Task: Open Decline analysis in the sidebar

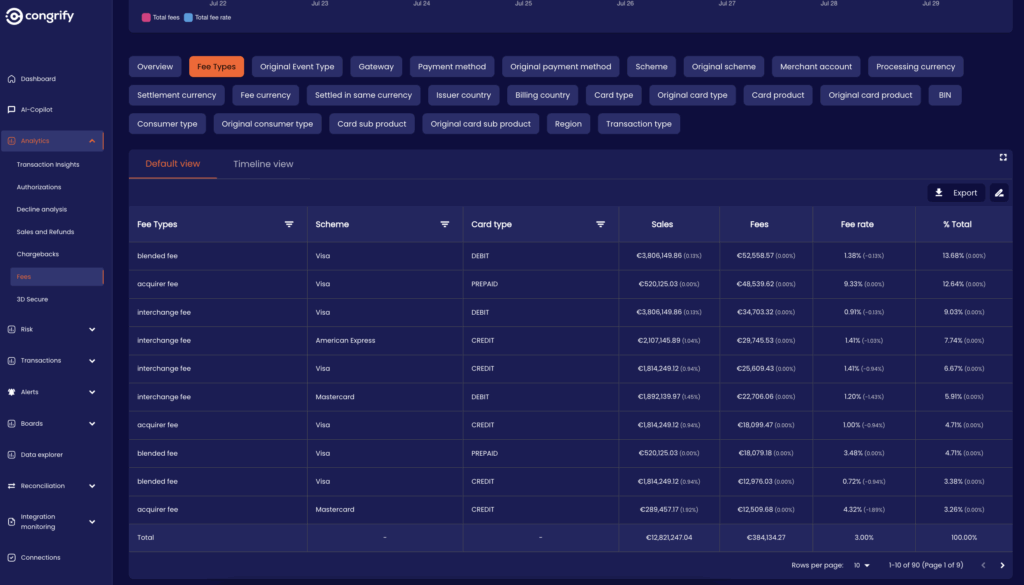Action: [42, 210]
